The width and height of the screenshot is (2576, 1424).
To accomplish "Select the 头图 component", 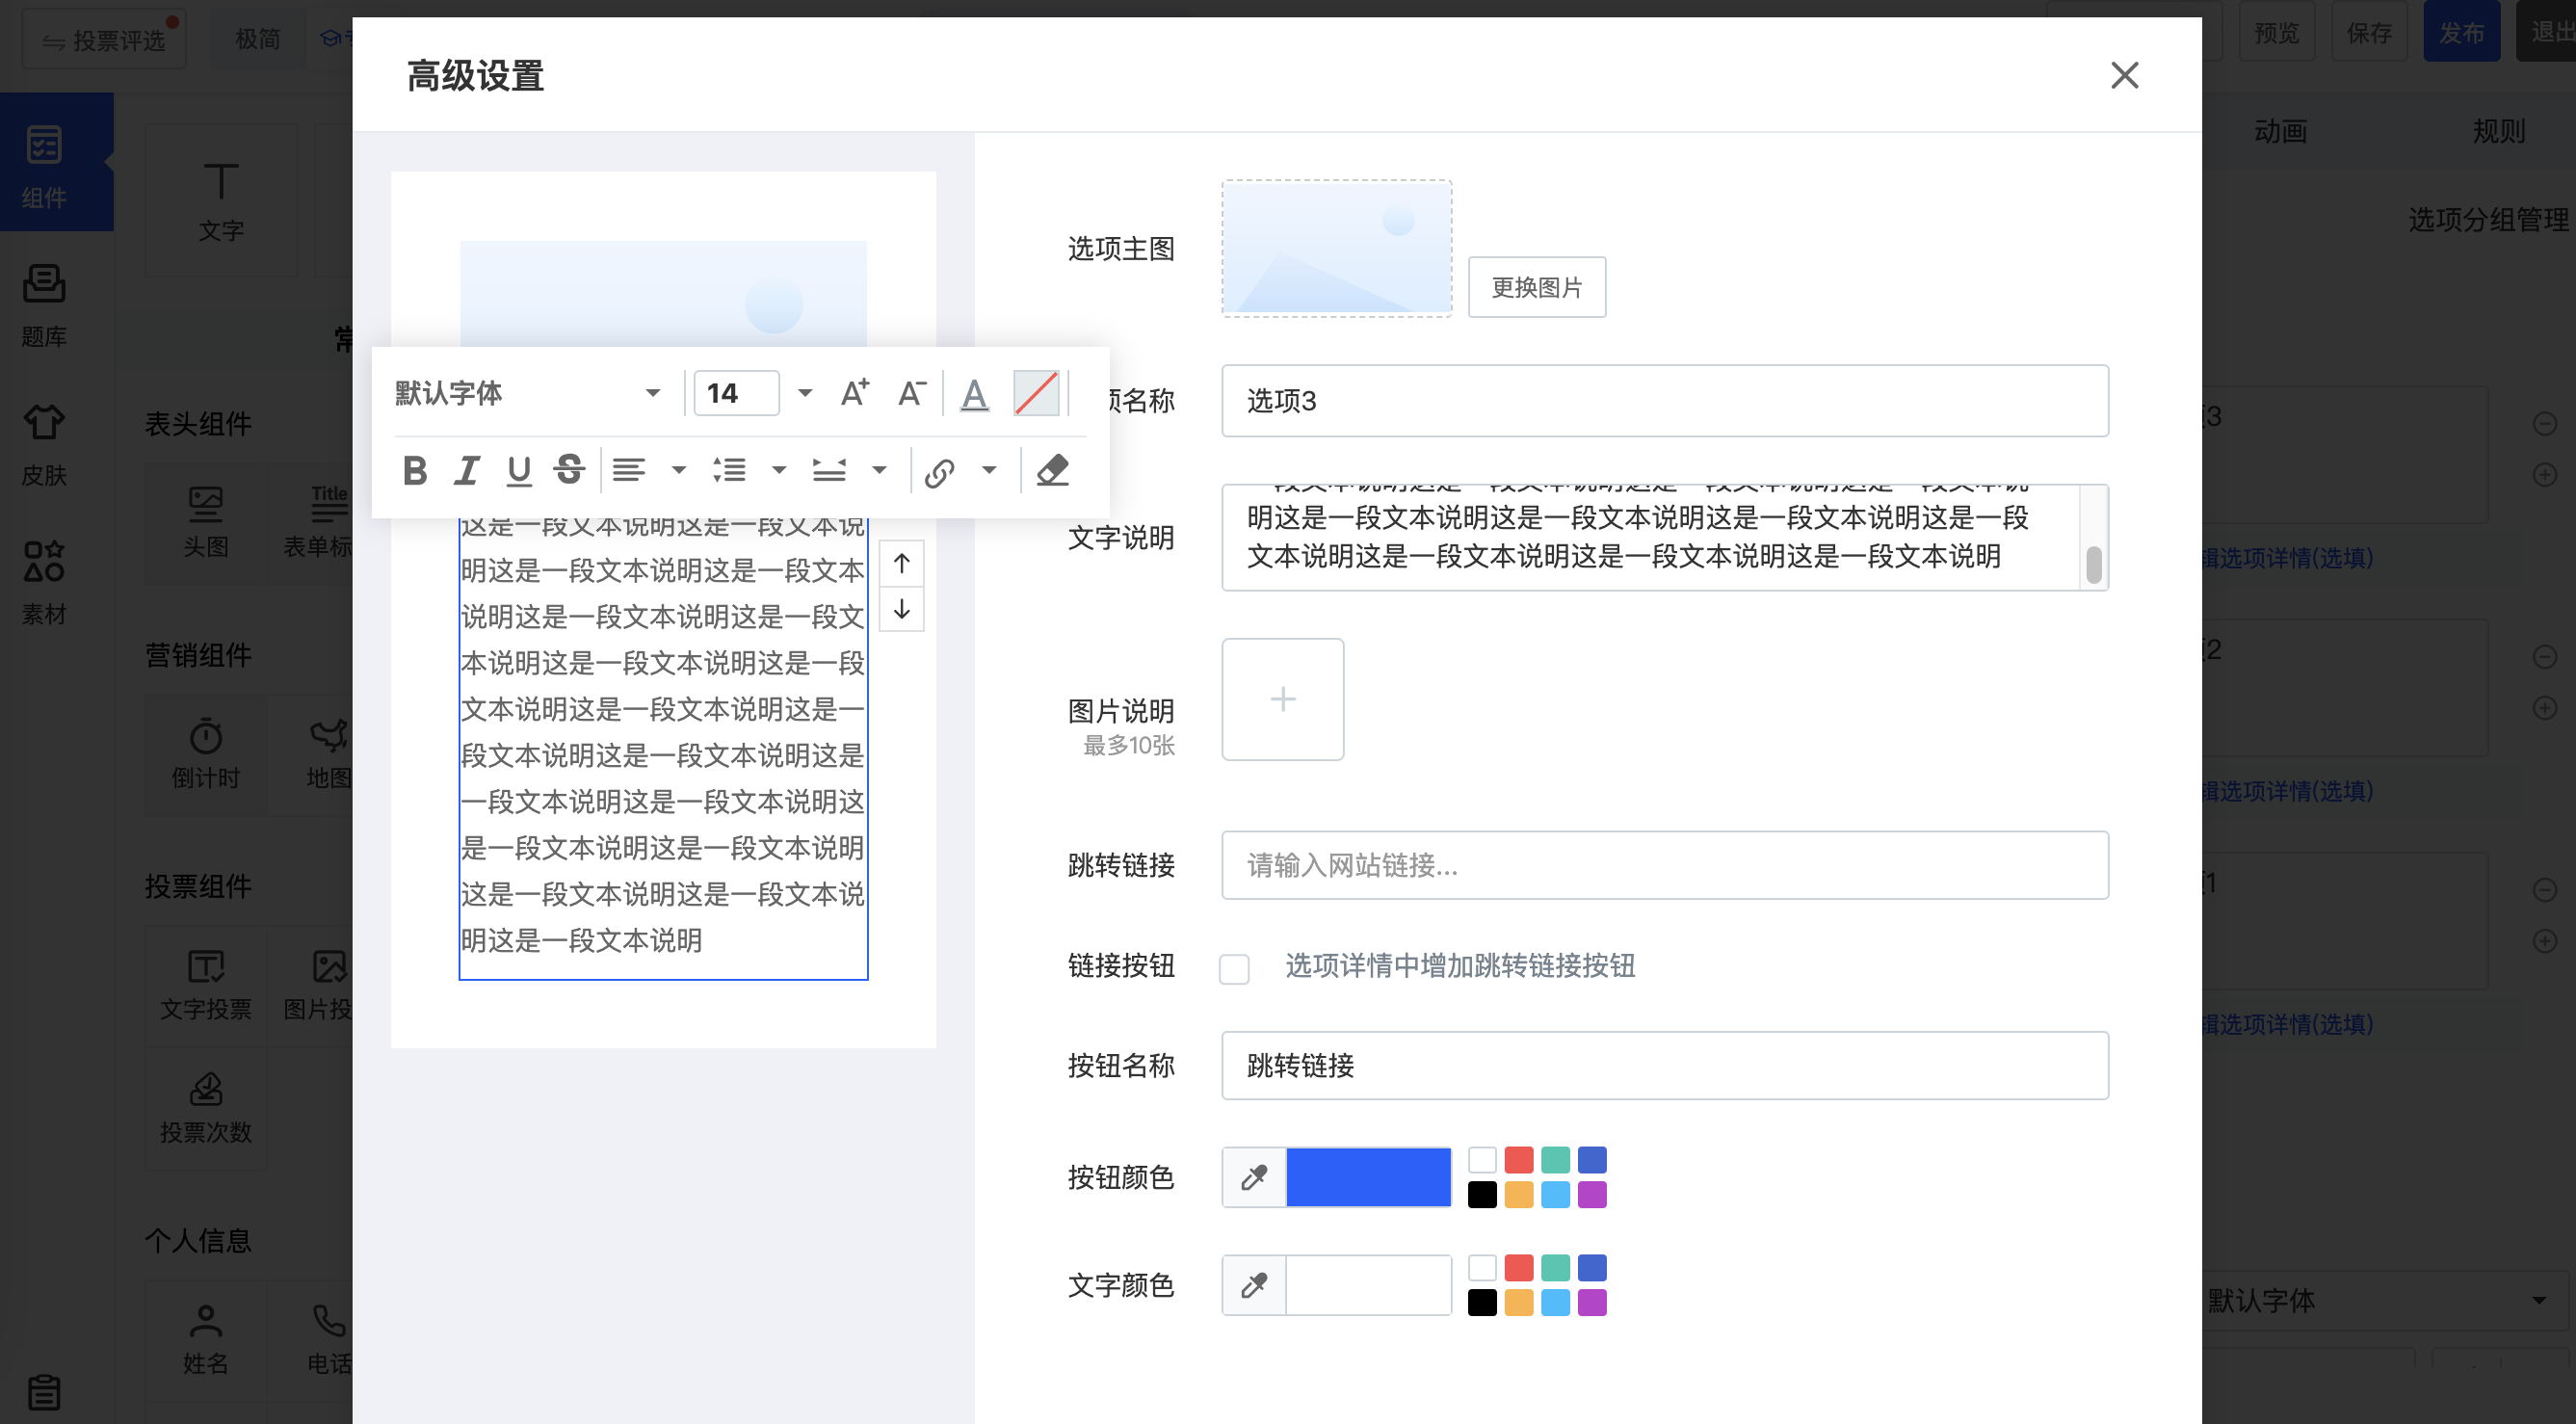I will (x=206, y=521).
